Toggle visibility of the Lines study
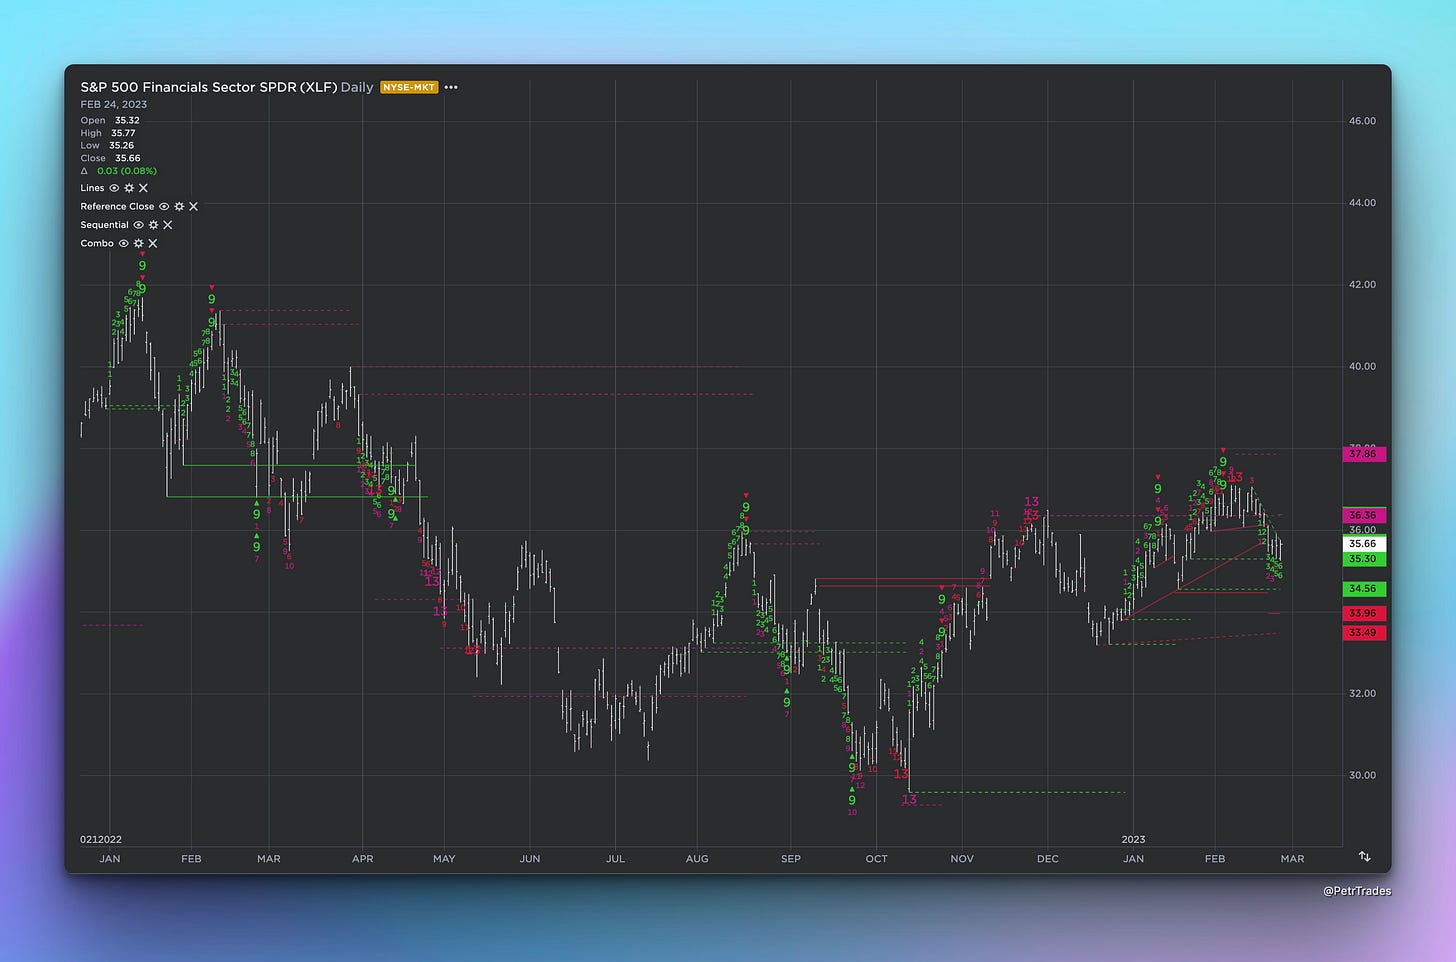 114,188
